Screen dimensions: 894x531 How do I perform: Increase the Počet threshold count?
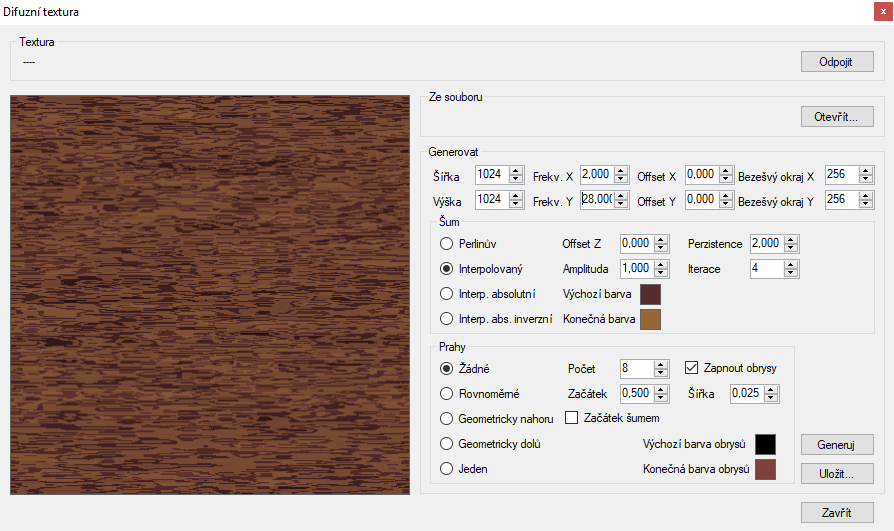(661, 364)
